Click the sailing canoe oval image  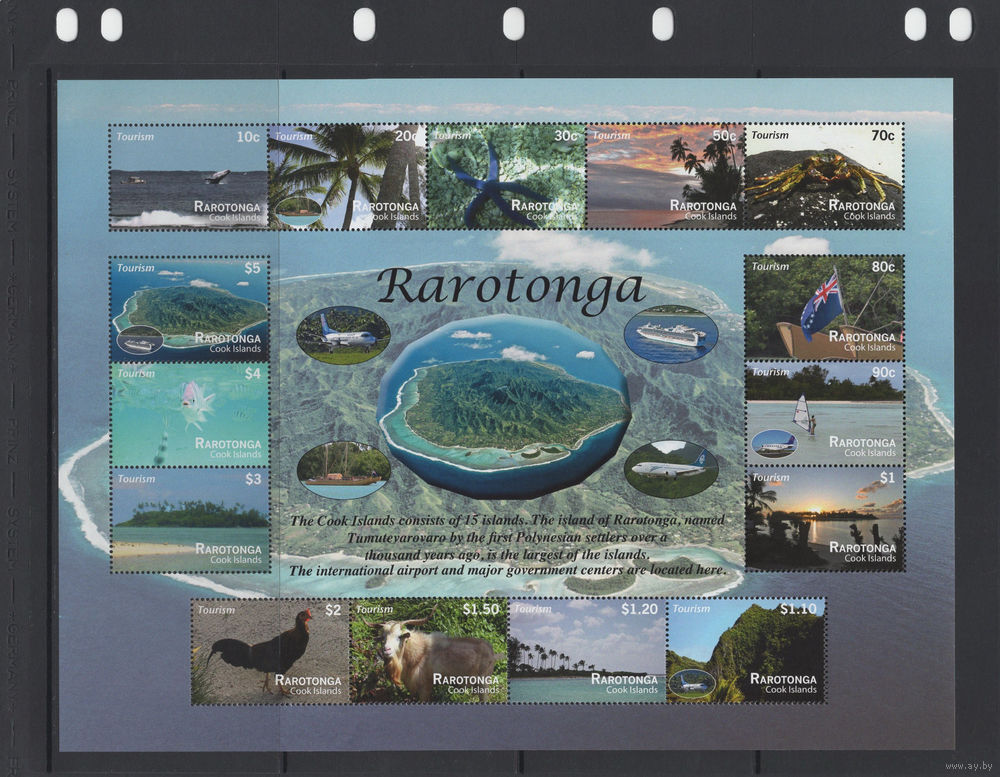343,469
